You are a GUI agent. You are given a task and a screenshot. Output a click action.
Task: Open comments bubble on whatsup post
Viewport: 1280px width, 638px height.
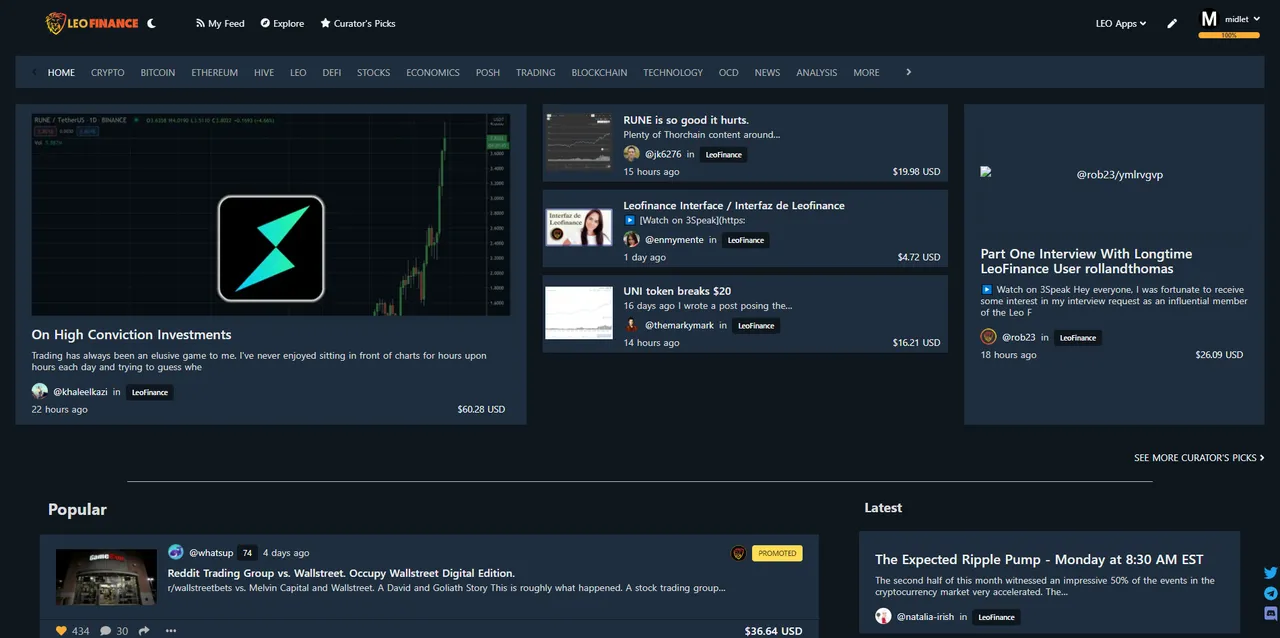tap(105, 631)
